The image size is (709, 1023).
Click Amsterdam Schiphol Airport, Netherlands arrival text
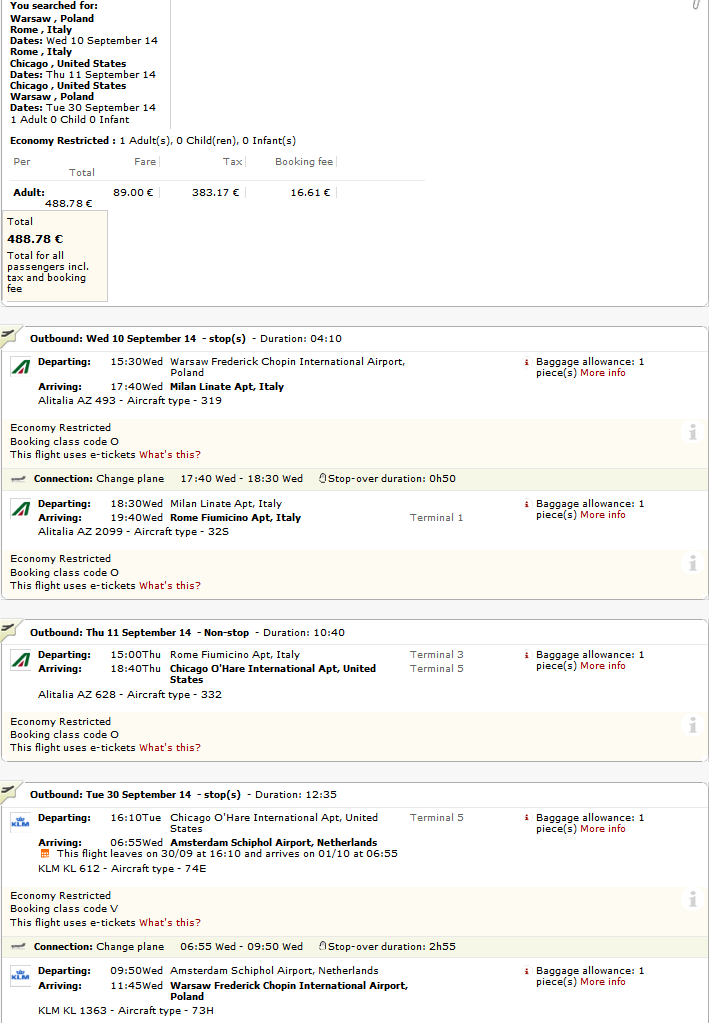[x=274, y=843]
